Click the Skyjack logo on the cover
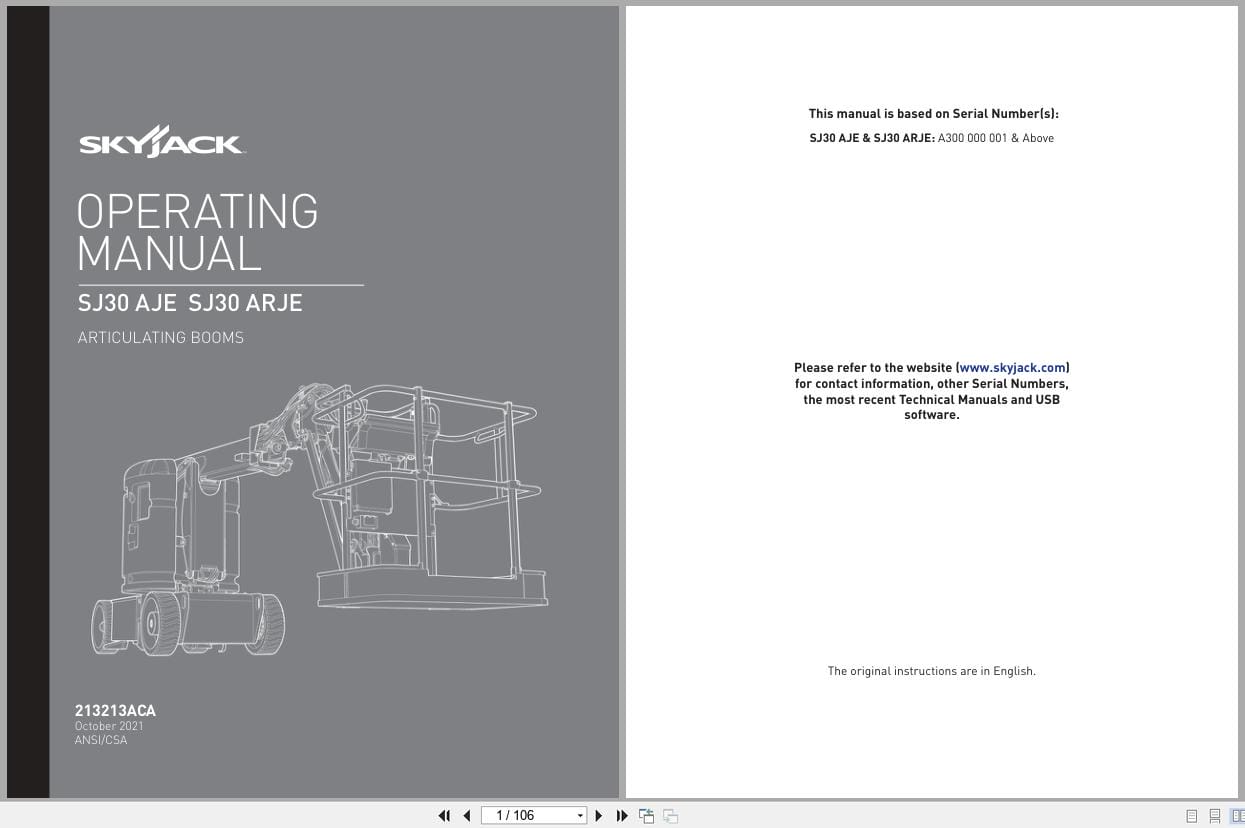This screenshot has height=828, width=1245. pyautogui.click(x=160, y=140)
